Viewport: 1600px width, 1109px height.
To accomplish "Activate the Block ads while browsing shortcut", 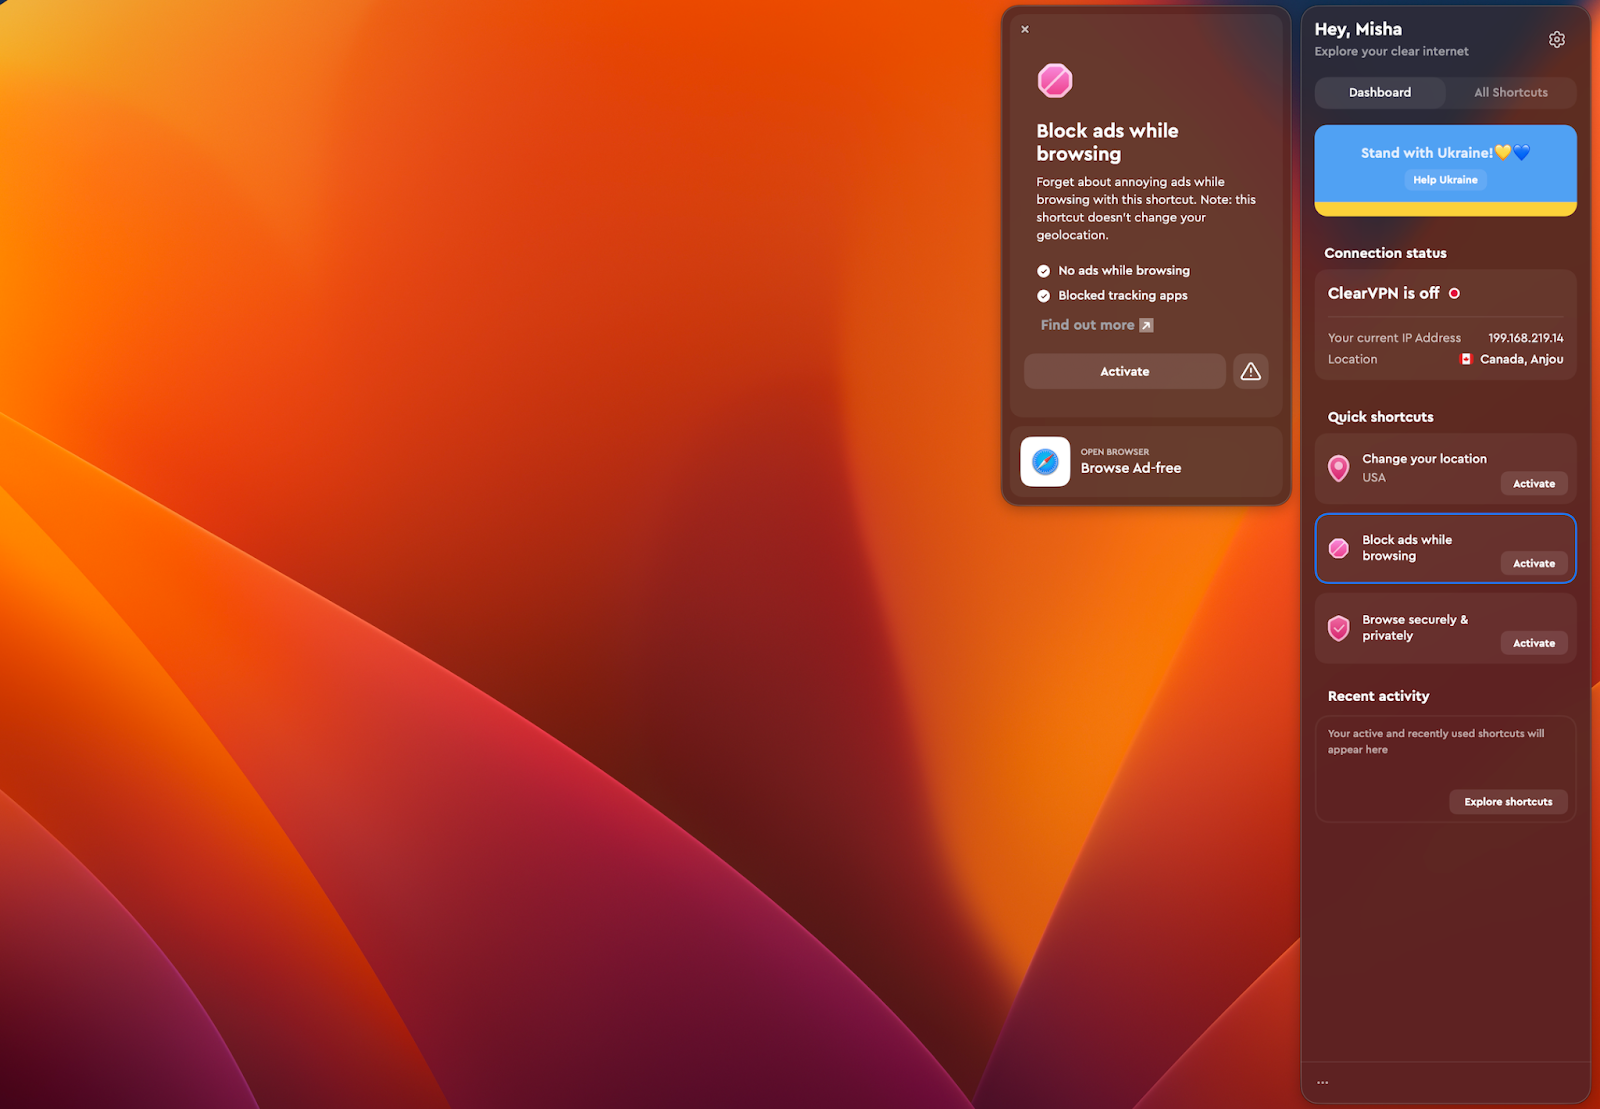I will click(x=1533, y=563).
